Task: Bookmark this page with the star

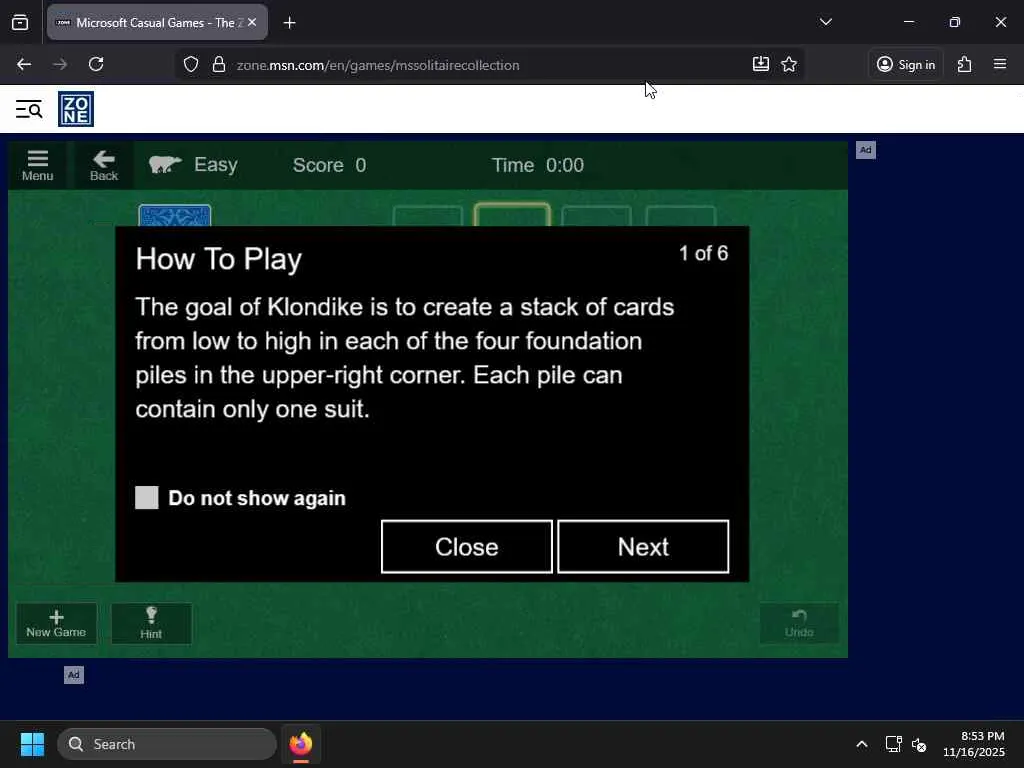Action: 789,64
